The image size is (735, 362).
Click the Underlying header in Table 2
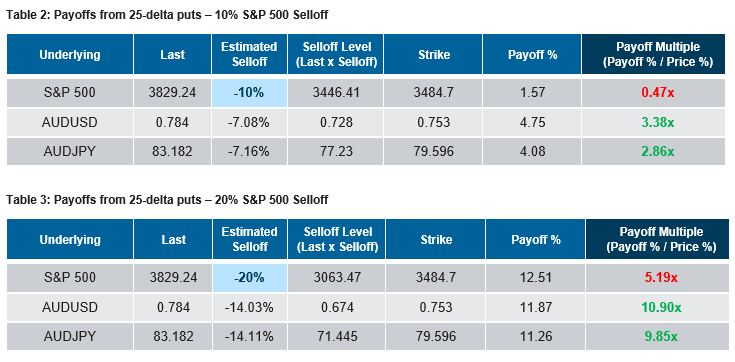tap(70, 54)
